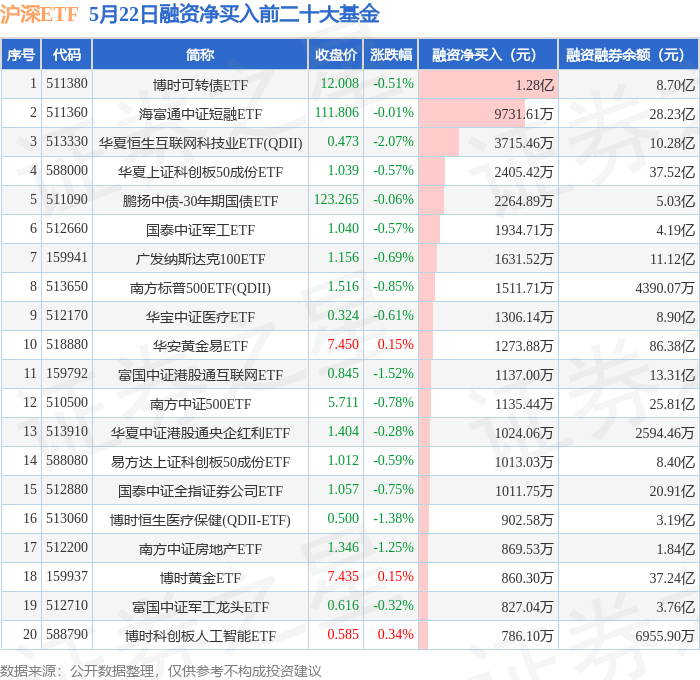
Task: Select fund code 510500
Action: (x=67, y=403)
